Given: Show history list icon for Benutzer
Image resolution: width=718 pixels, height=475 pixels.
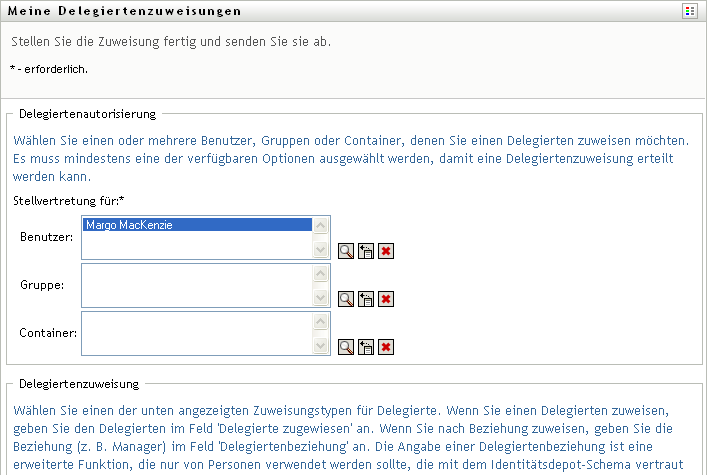Looking at the screenshot, I should [366, 251].
